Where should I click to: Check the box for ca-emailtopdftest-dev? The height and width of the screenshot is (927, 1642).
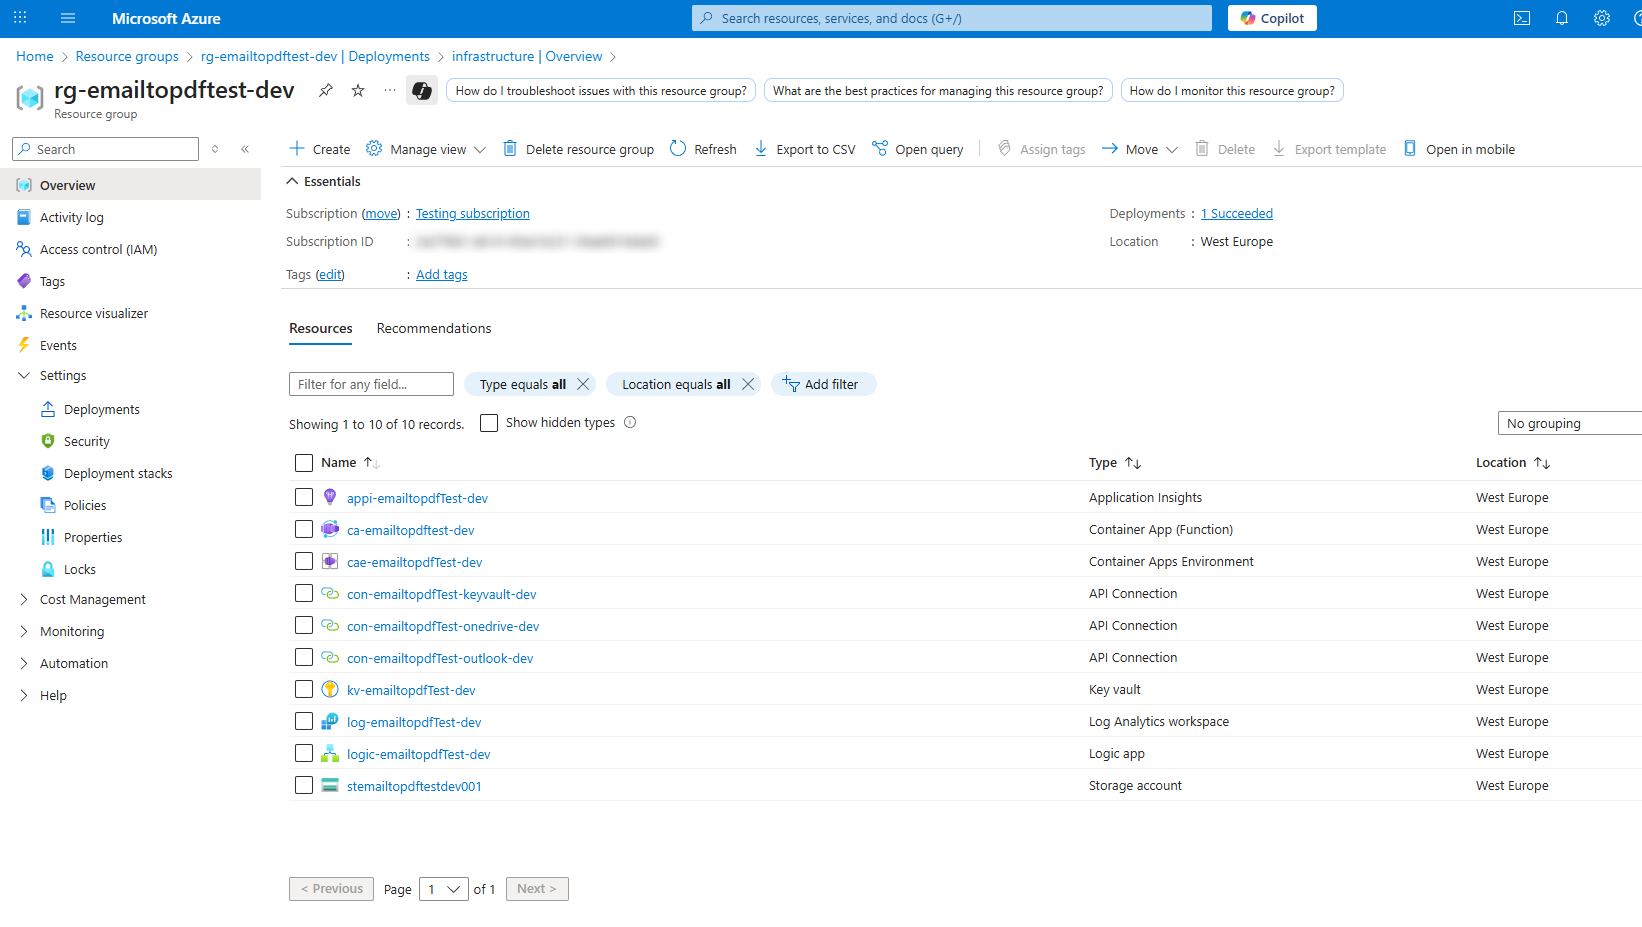click(x=304, y=529)
